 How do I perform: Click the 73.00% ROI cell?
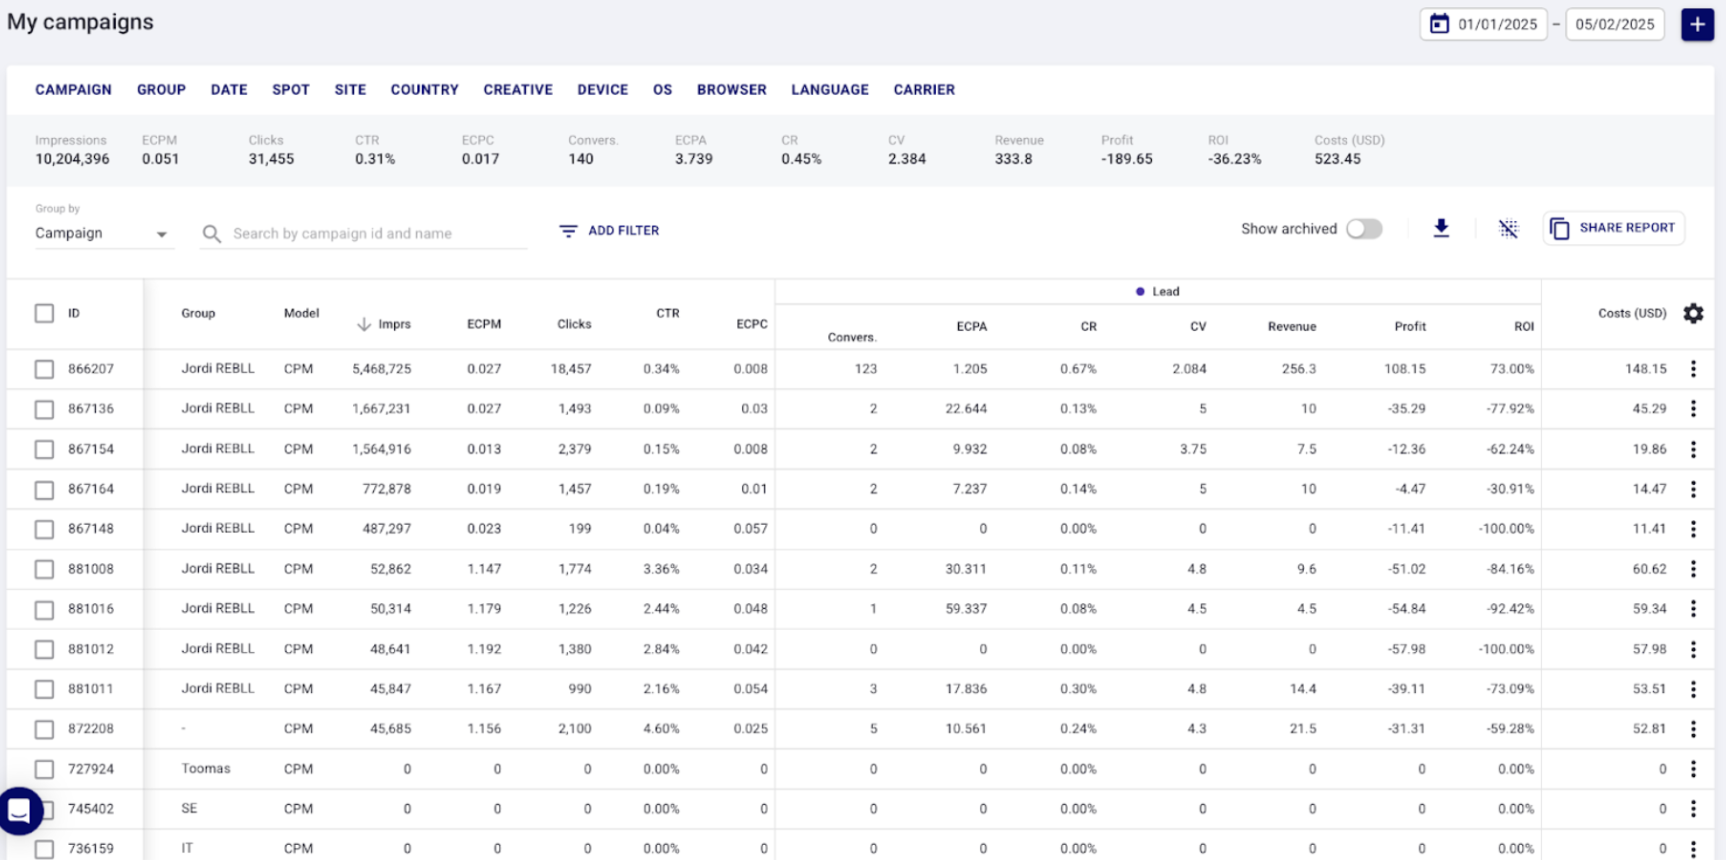[x=1512, y=369]
